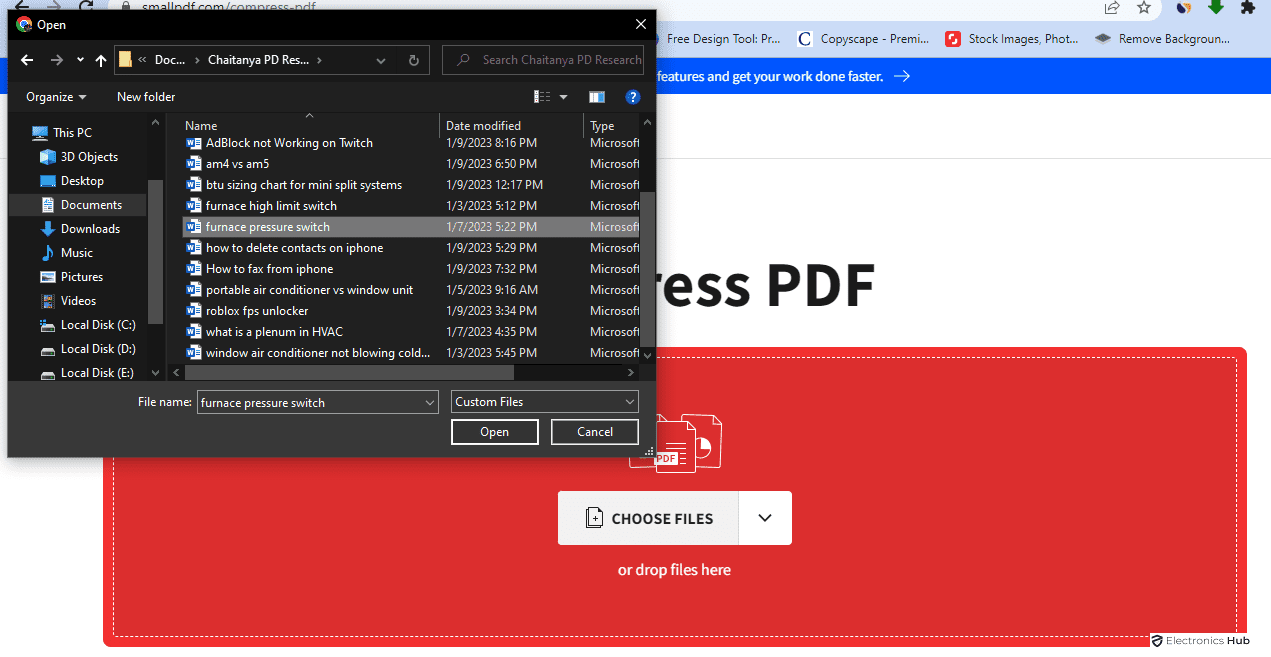This screenshot has width=1271, height=657.
Task: Click the refresh icon in address bar
Action: 413,60
